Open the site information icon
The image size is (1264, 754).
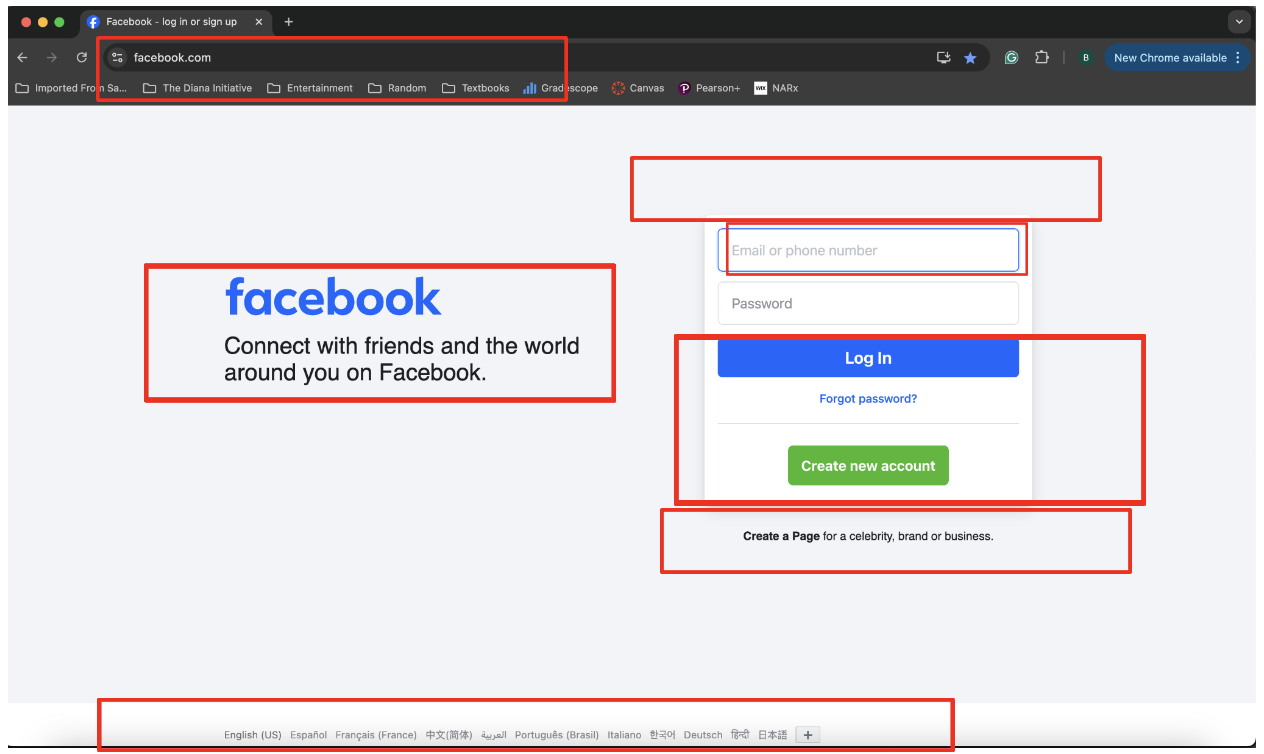pyautogui.click(x=118, y=58)
